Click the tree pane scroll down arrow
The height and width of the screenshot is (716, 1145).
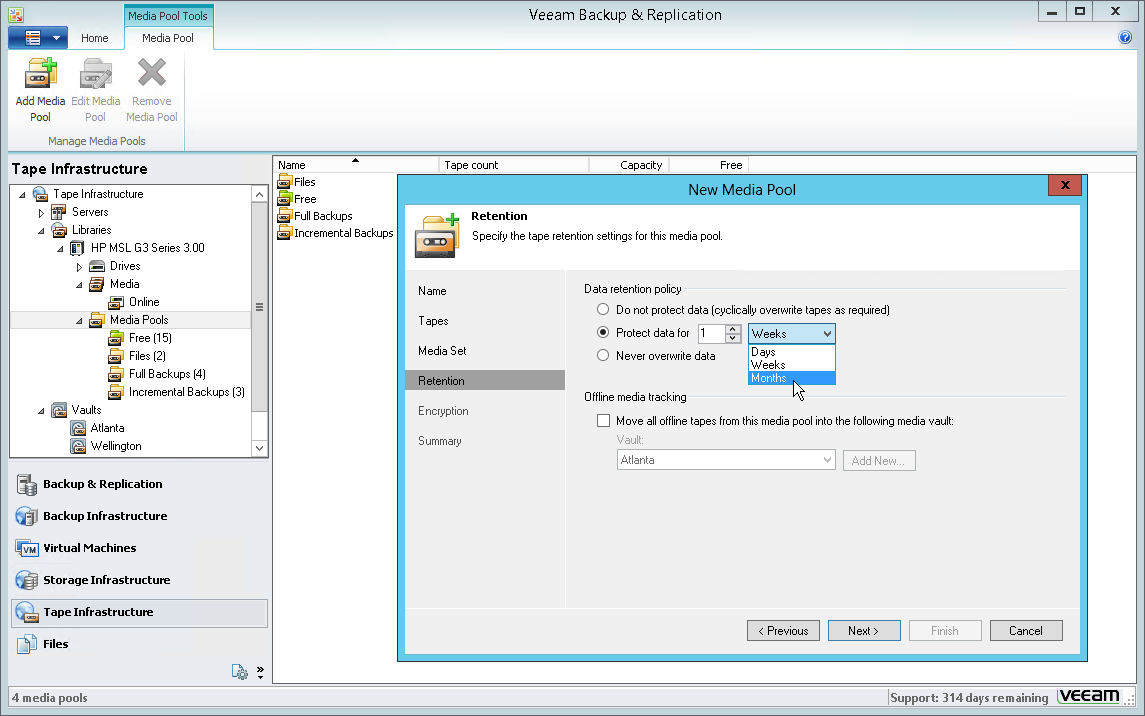point(259,448)
